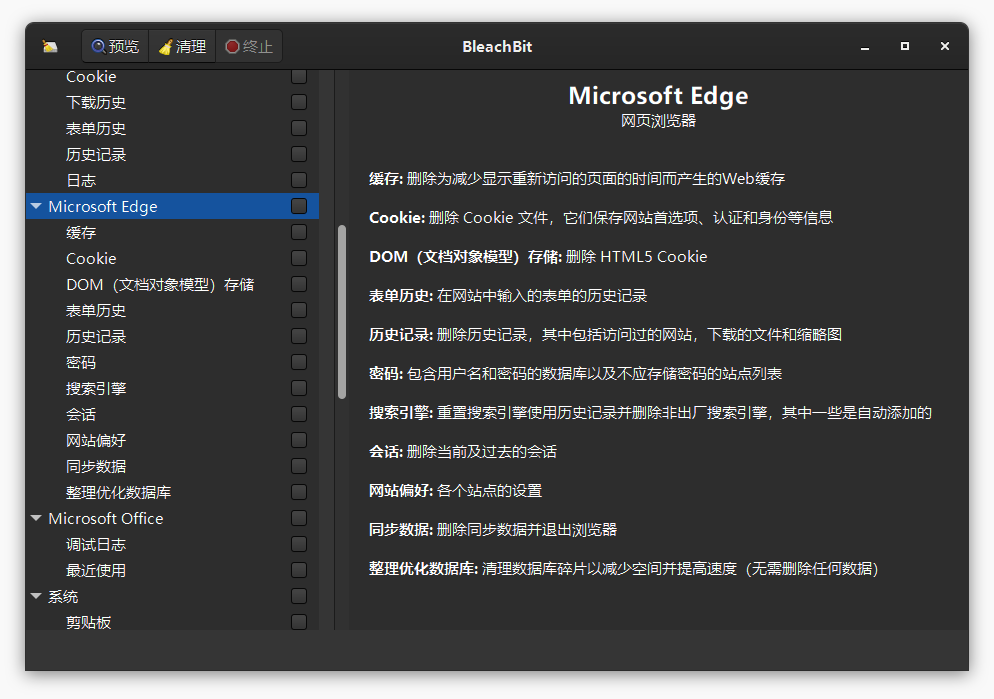
Task: Select the Microsoft Office tree row label
Action: tap(106, 518)
